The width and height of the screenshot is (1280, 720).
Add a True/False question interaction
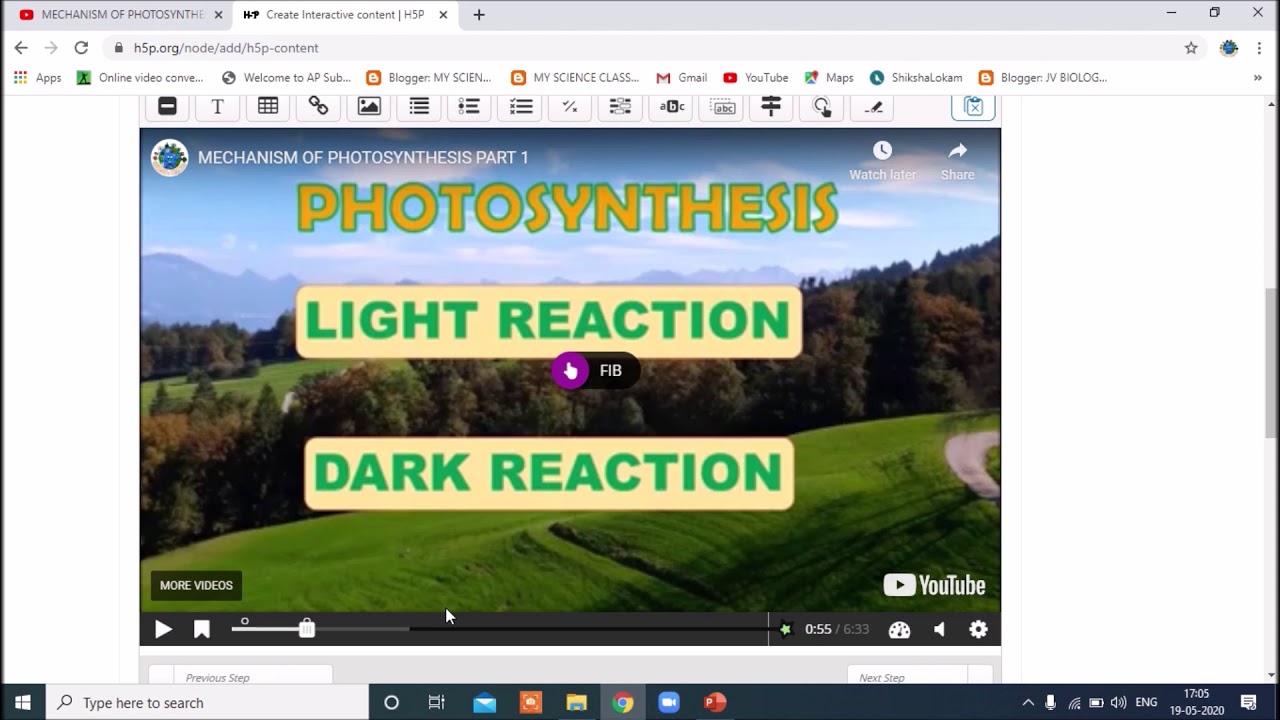(x=570, y=106)
